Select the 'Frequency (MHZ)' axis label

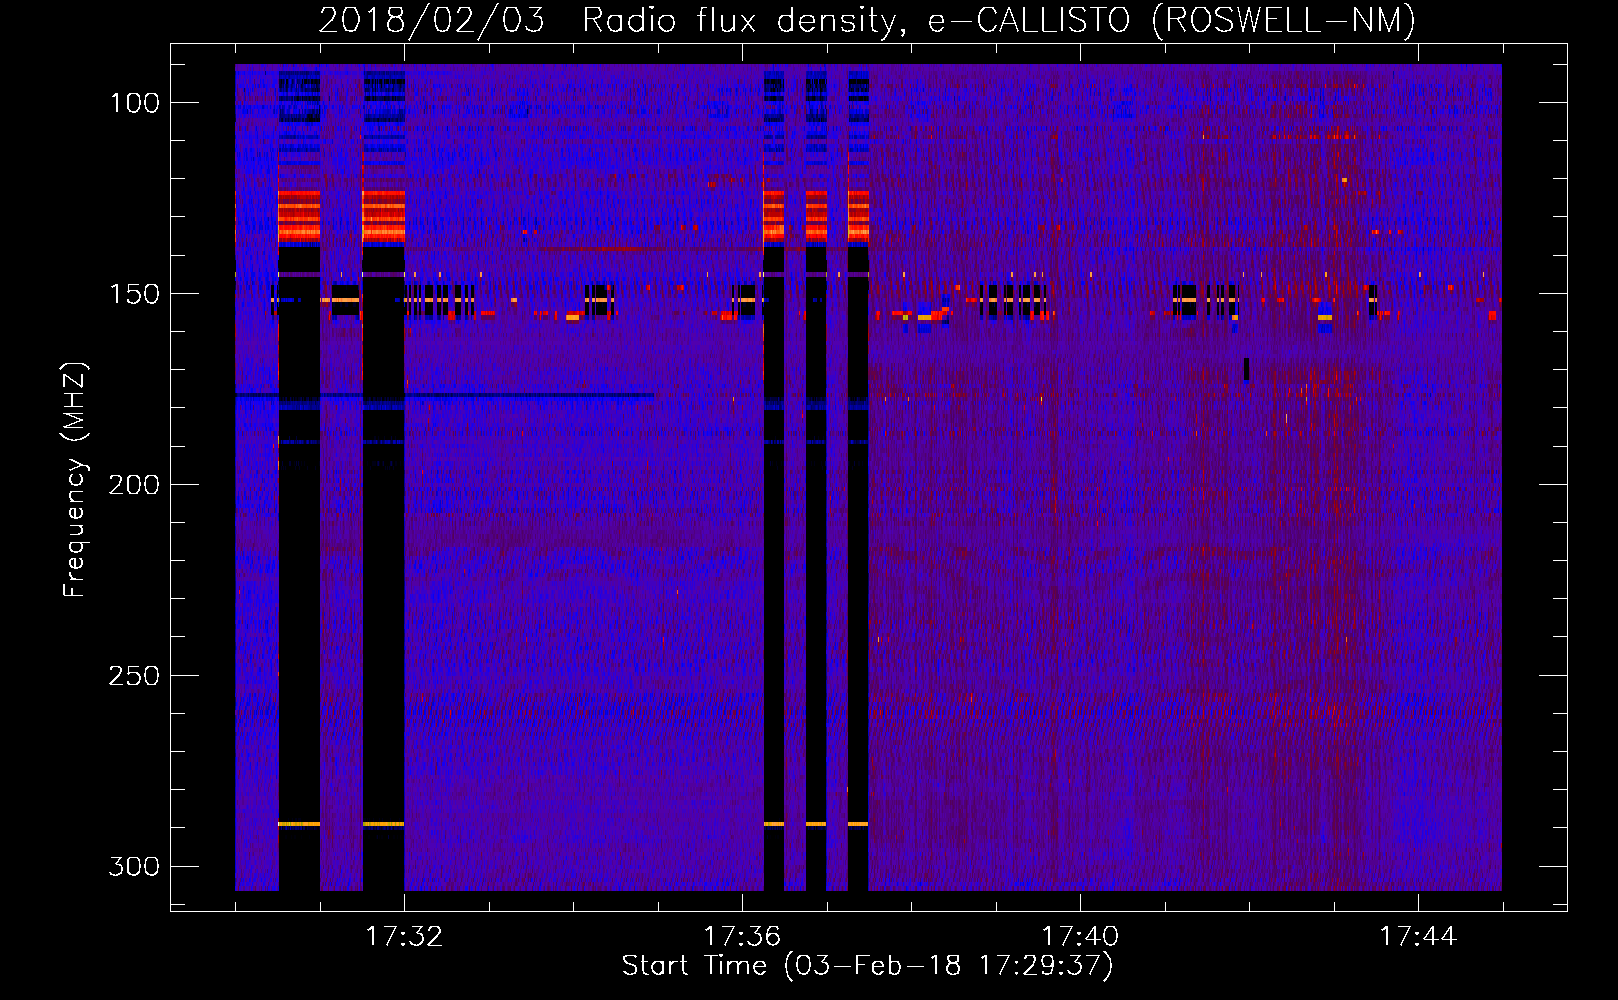coord(75,479)
